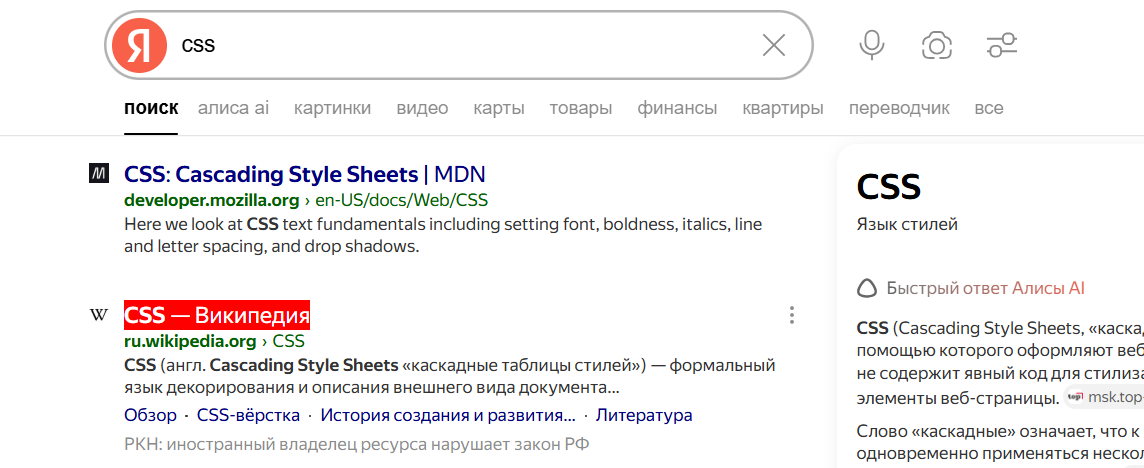The width and height of the screenshot is (1144, 468).
Task: Select the поиск tab
Action: tap(151, 109)
